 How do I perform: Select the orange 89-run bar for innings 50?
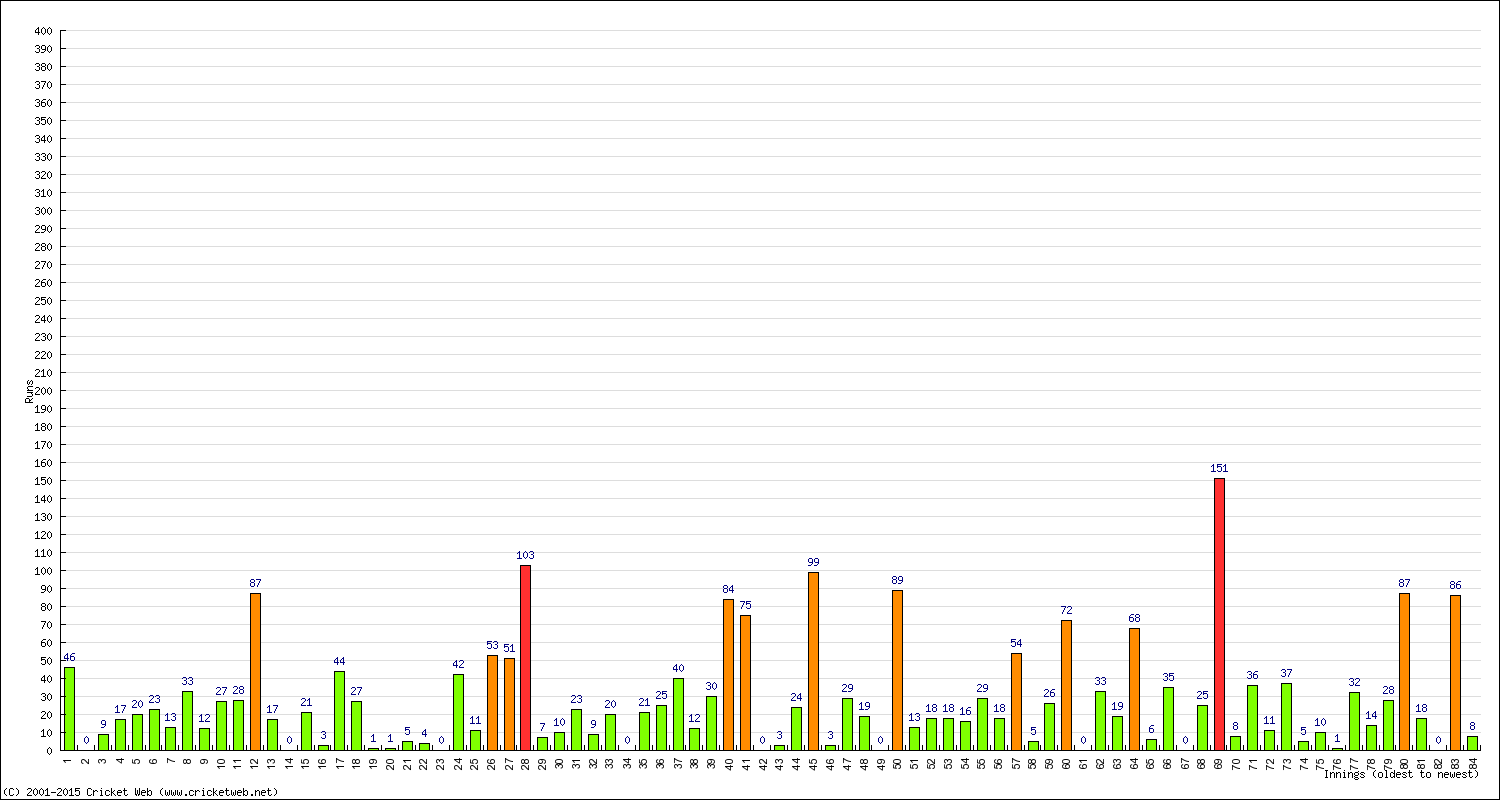[x=897, y=670]
